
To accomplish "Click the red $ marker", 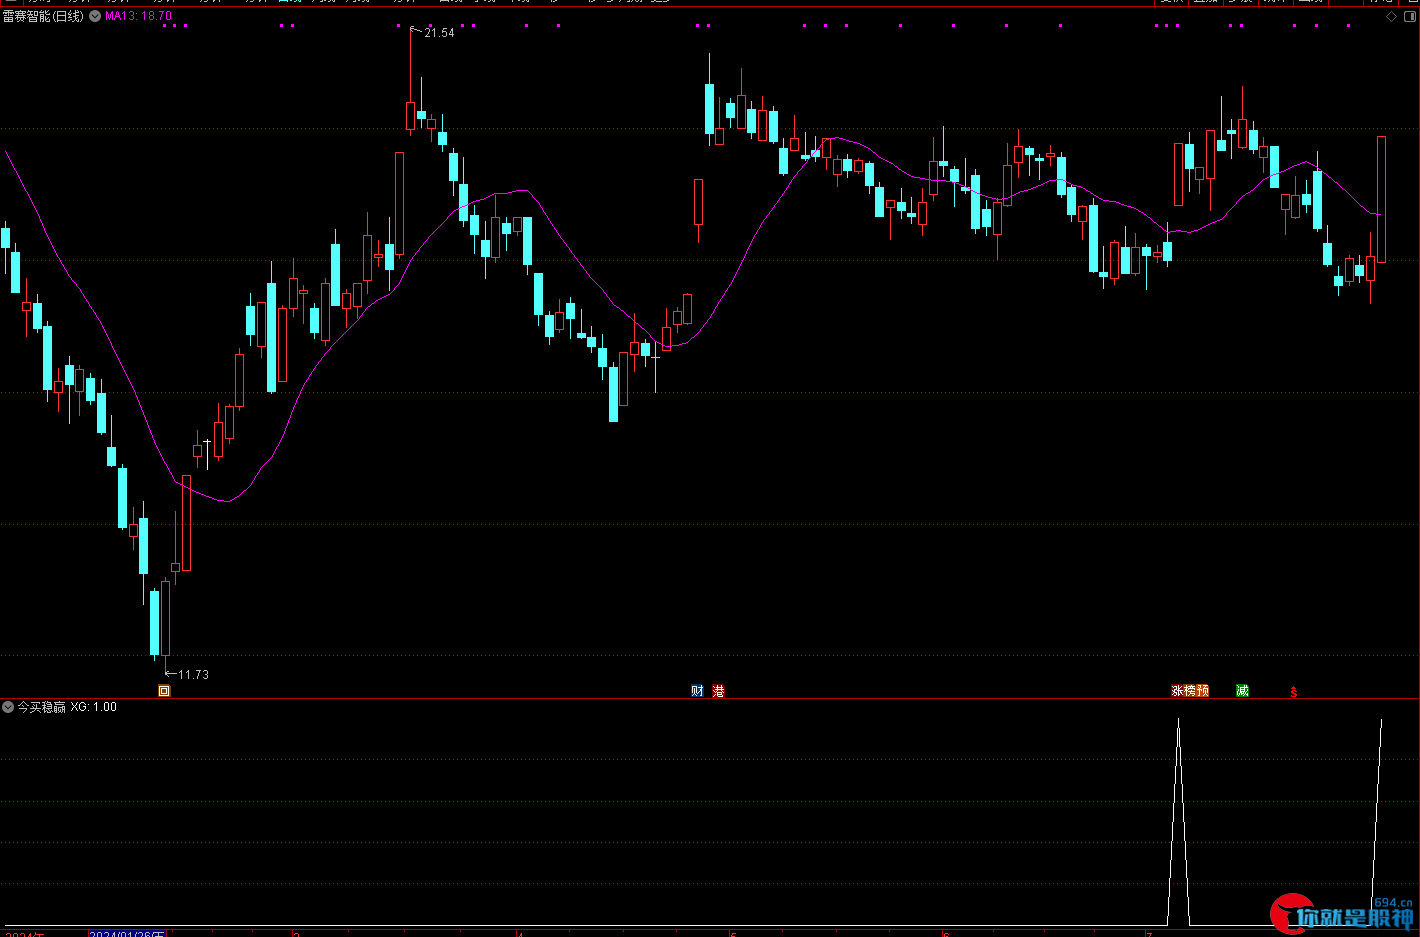I will pos(1293,692).
